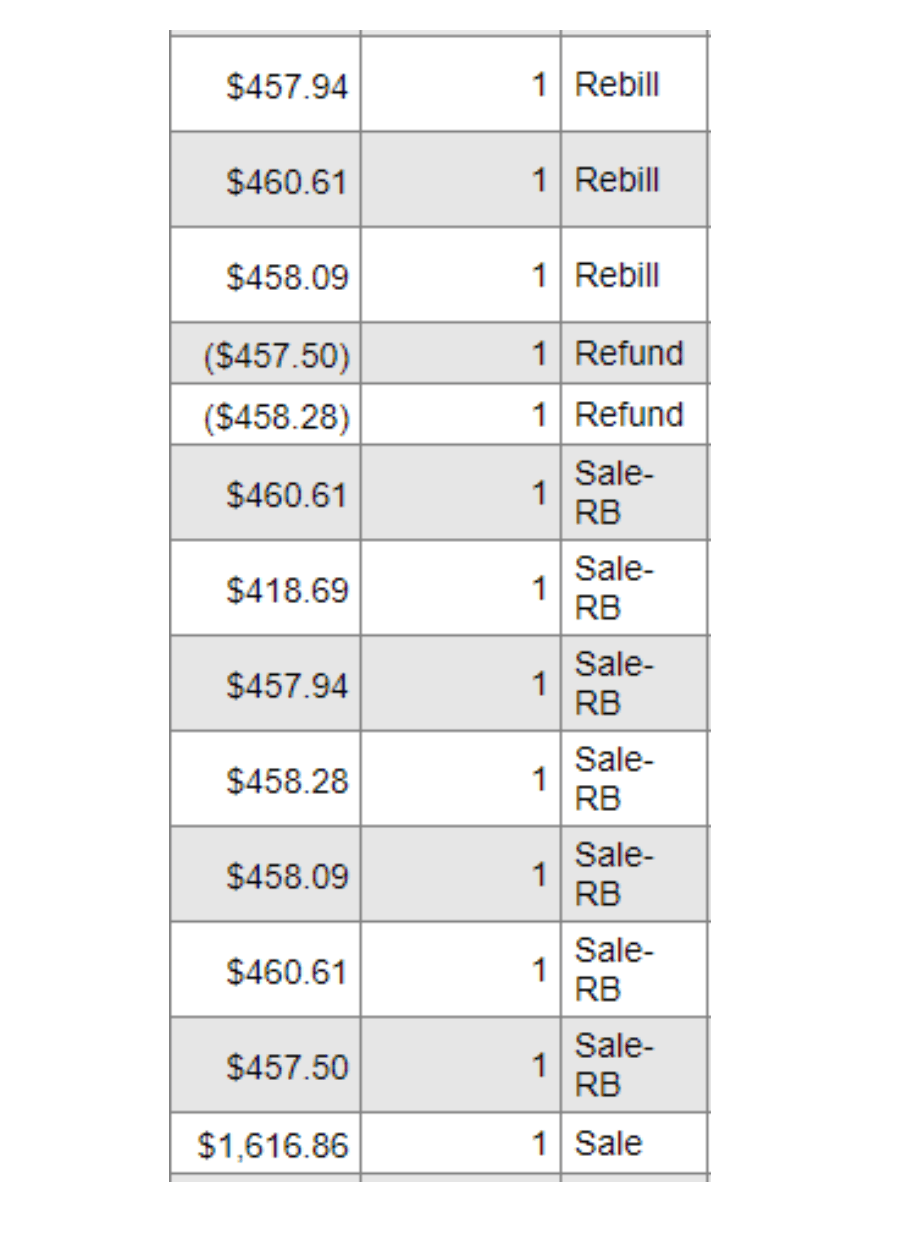Image resolution: width=906 pixels, height=1260 pixels.
Task: Select quantity 1 in the $418.69 row
Action: (x=539, y=588)
